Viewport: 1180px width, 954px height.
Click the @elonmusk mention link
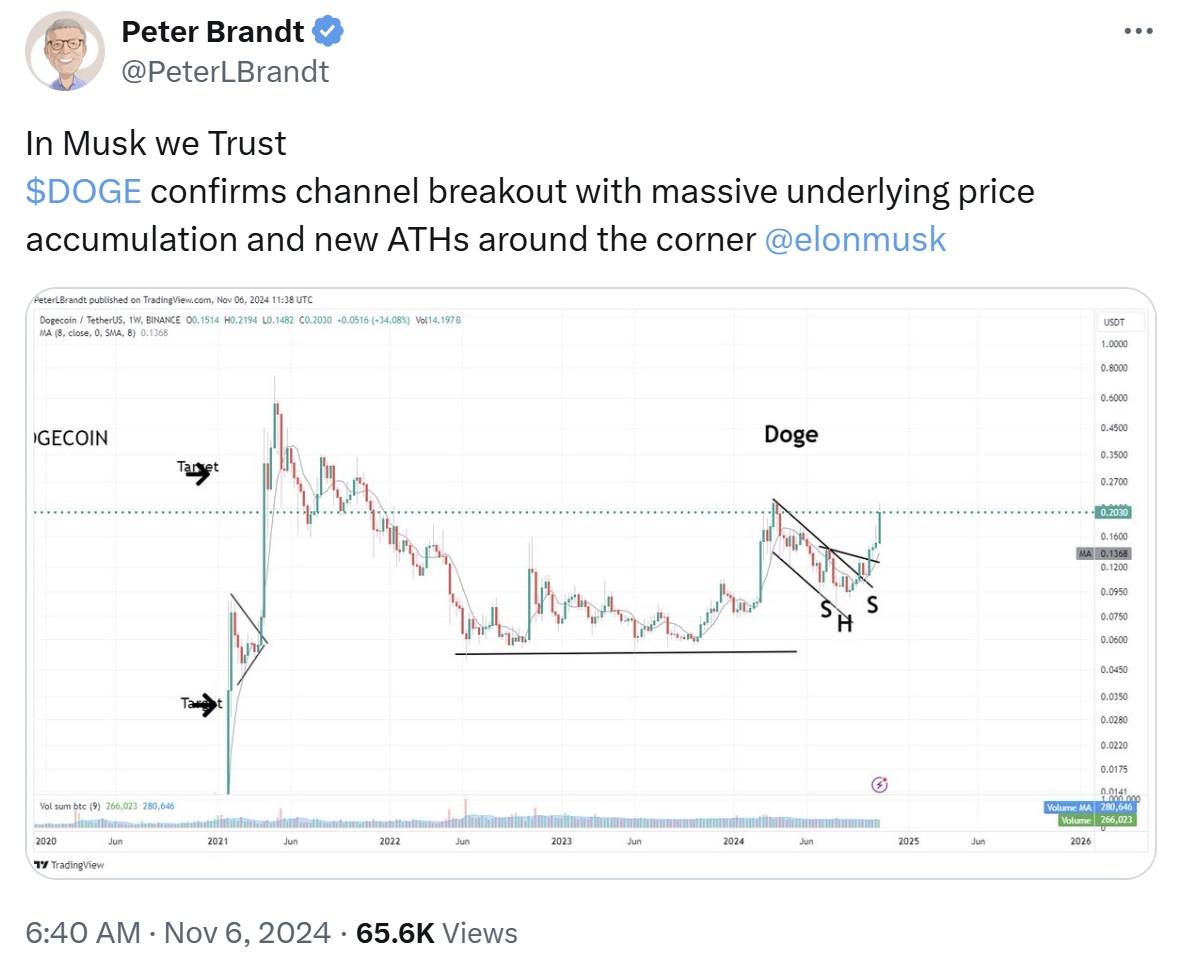856,239
